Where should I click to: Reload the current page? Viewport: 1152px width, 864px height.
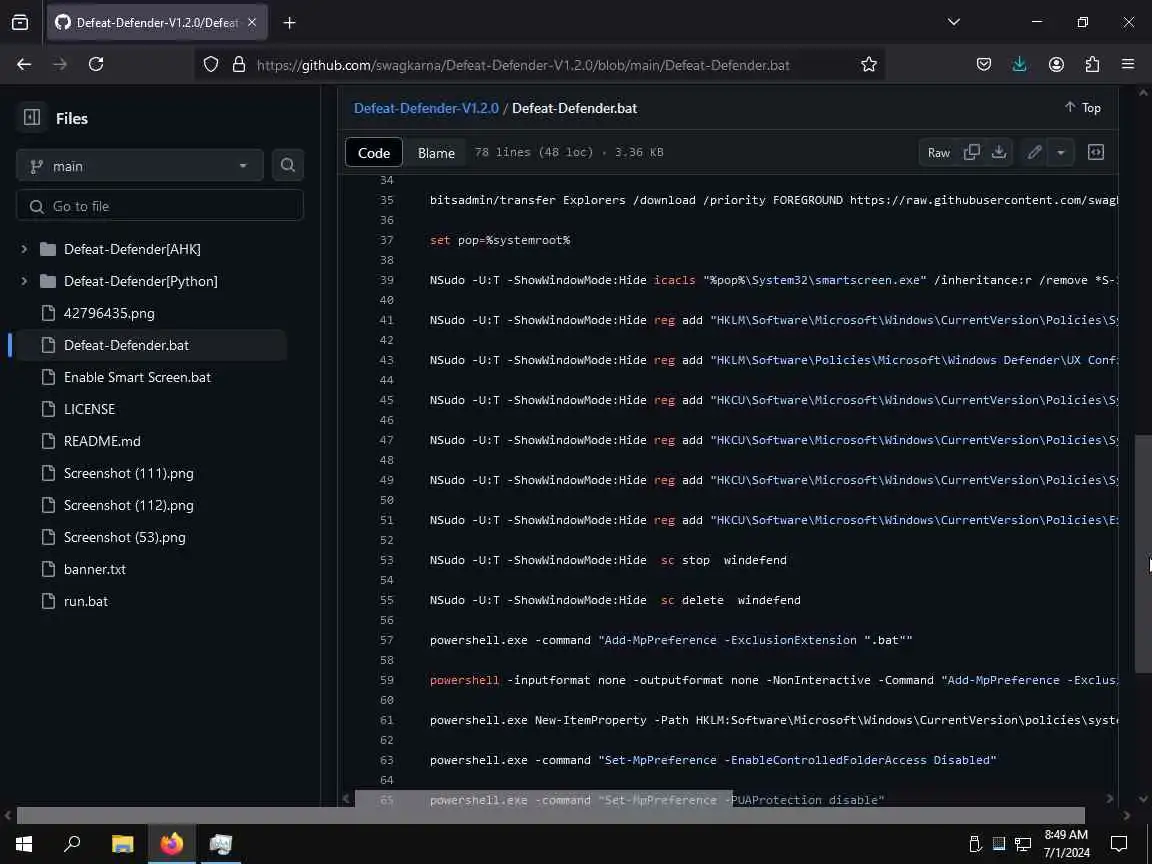click(96, 65)
